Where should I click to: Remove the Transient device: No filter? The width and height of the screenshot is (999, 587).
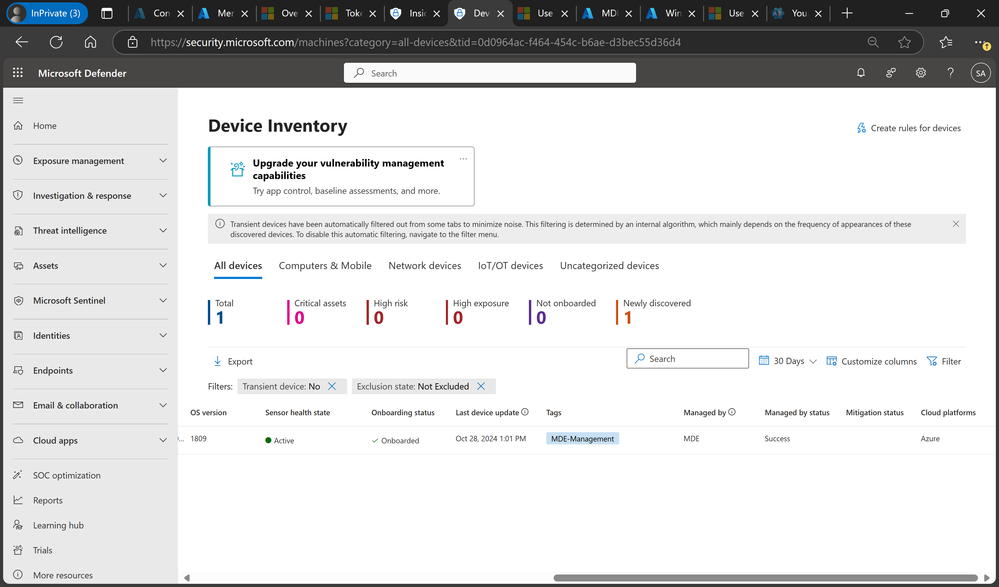(x=332, y=386)
